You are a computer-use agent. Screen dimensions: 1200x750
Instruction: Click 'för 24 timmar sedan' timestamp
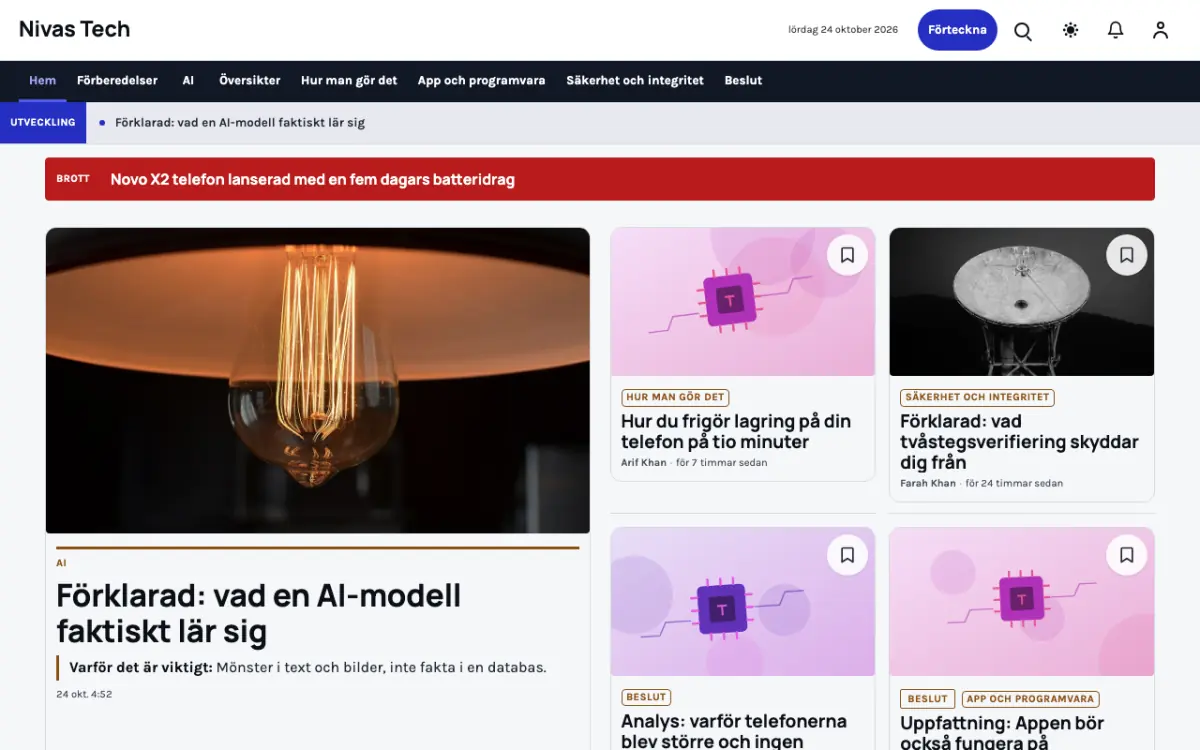[x=1014, y=484]
